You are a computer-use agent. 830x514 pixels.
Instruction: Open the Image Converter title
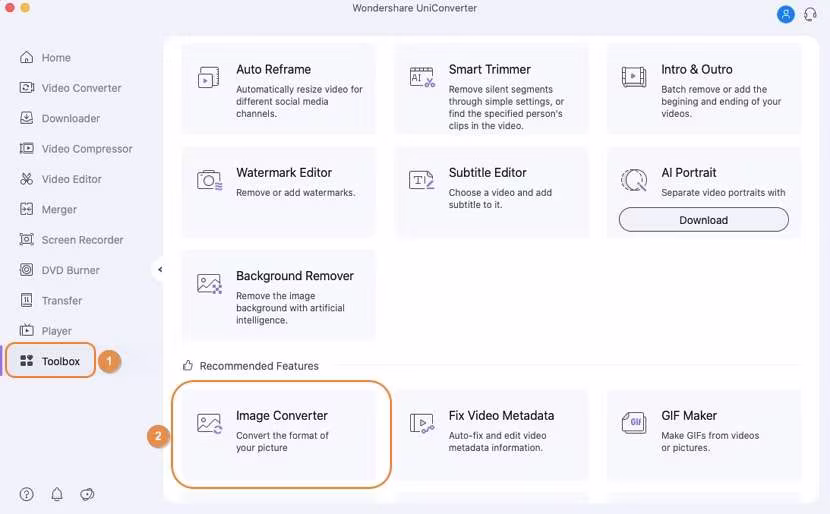click(282, 416)
